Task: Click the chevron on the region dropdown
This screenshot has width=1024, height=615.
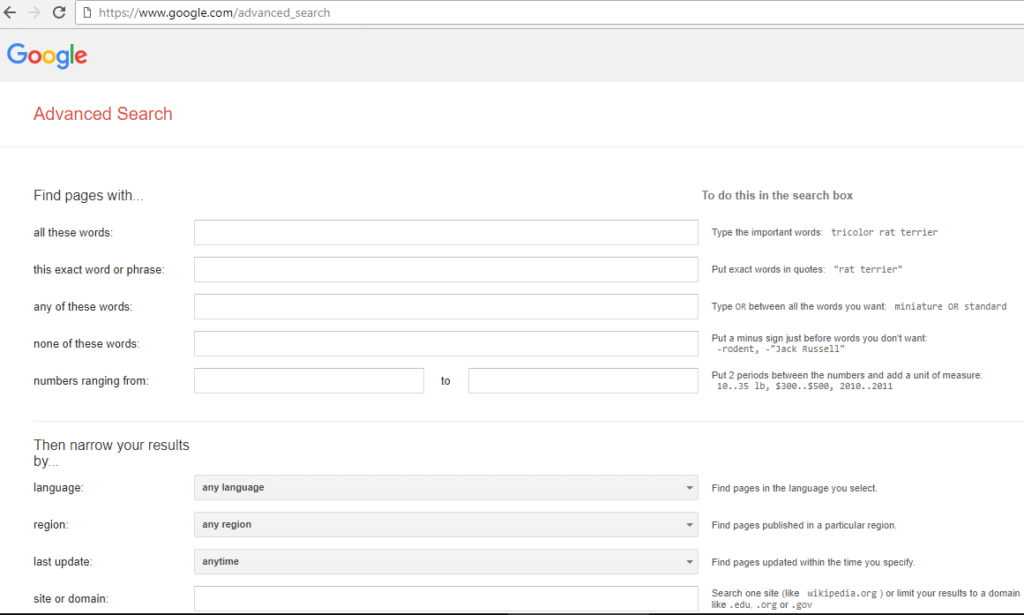Action: [x=689, y=524]
